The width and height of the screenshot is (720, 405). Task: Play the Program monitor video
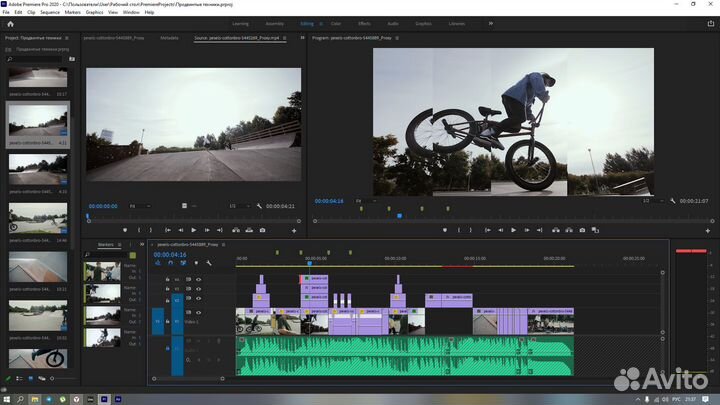(x=513, y=230)
